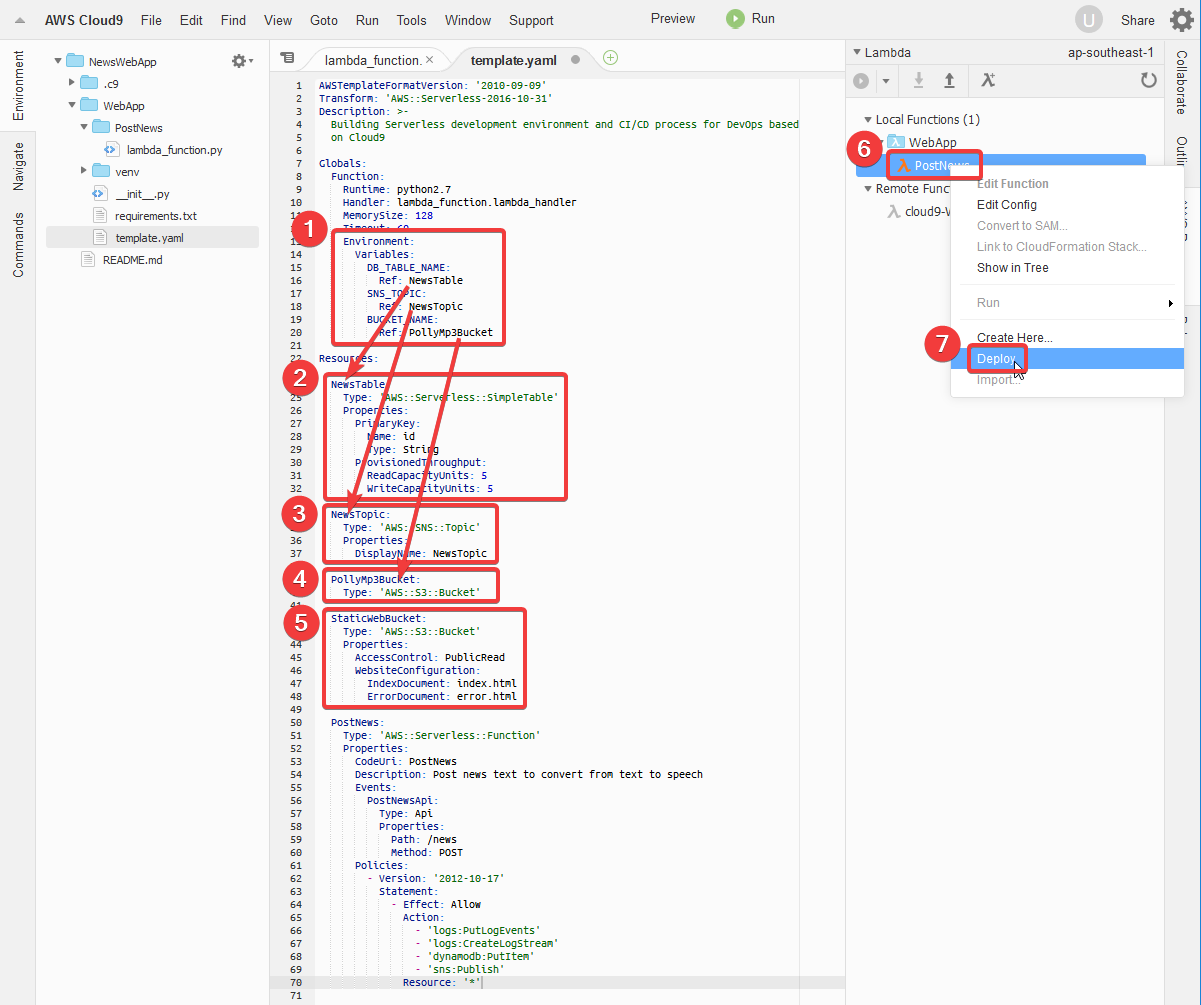Click the WebApp Lambda folder icon
This screenshot has width=1201, height=1005.
(x=895, y=142)
